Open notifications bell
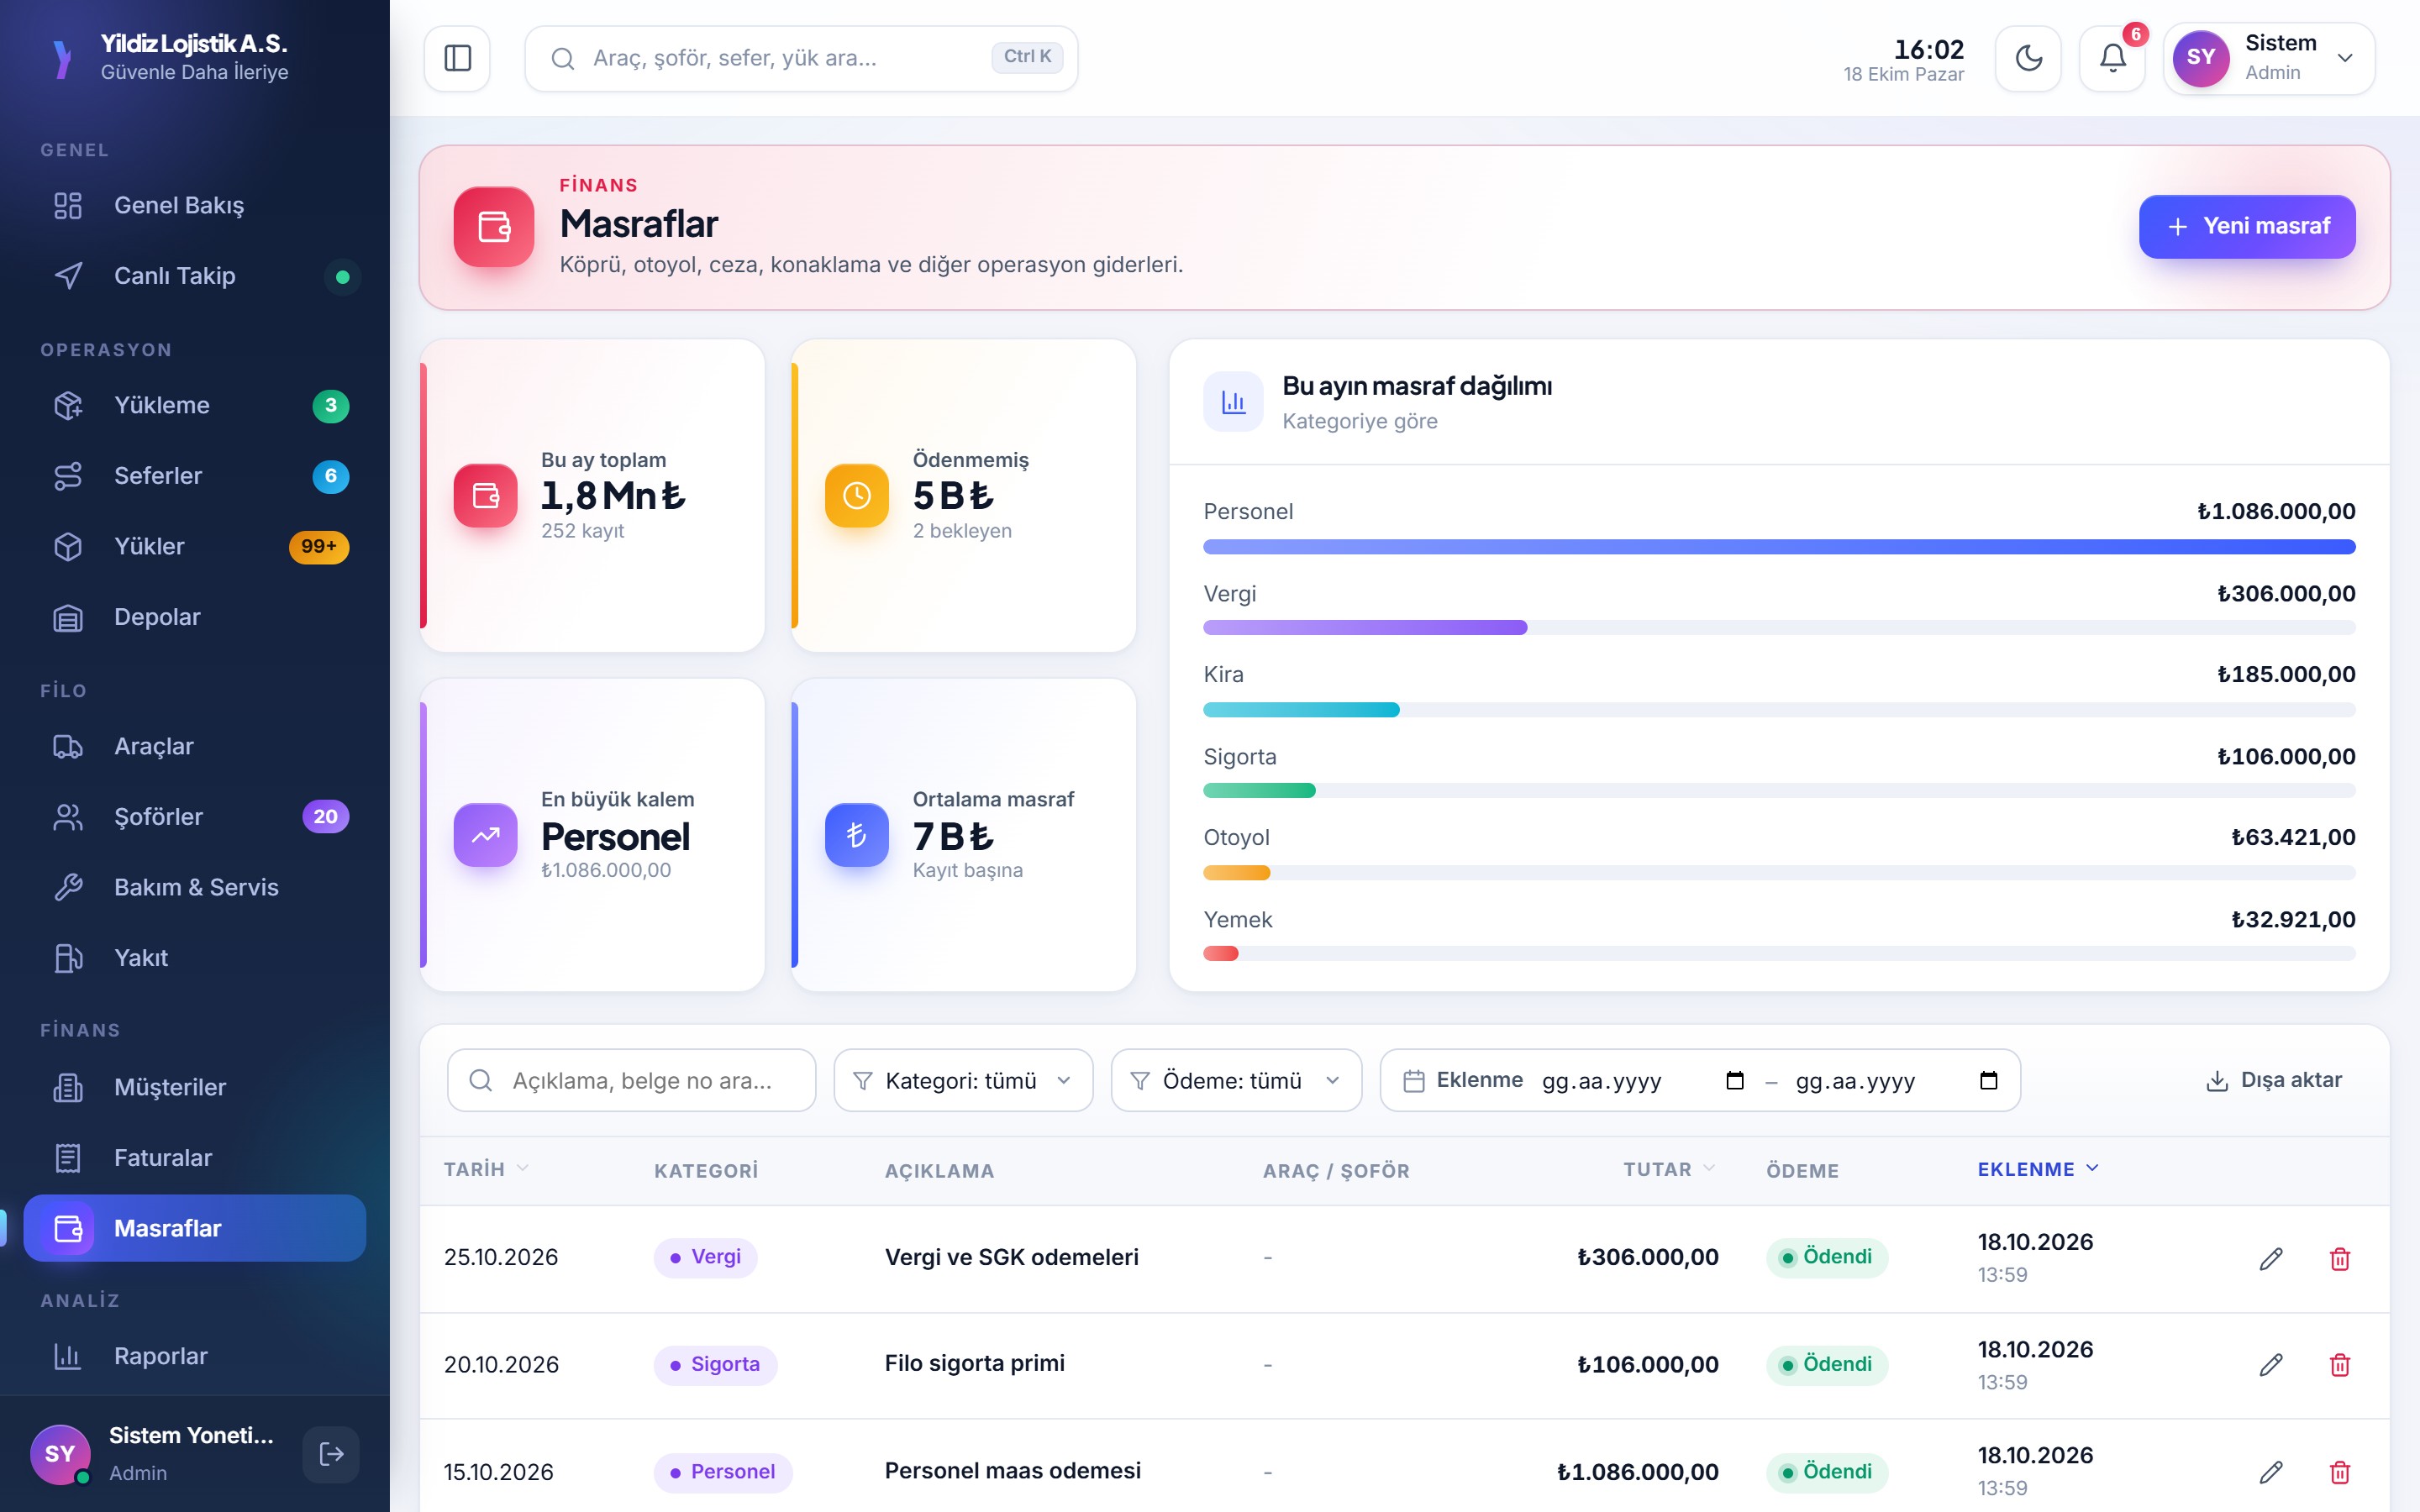2420x1512 pixels. pos(2112,58)
